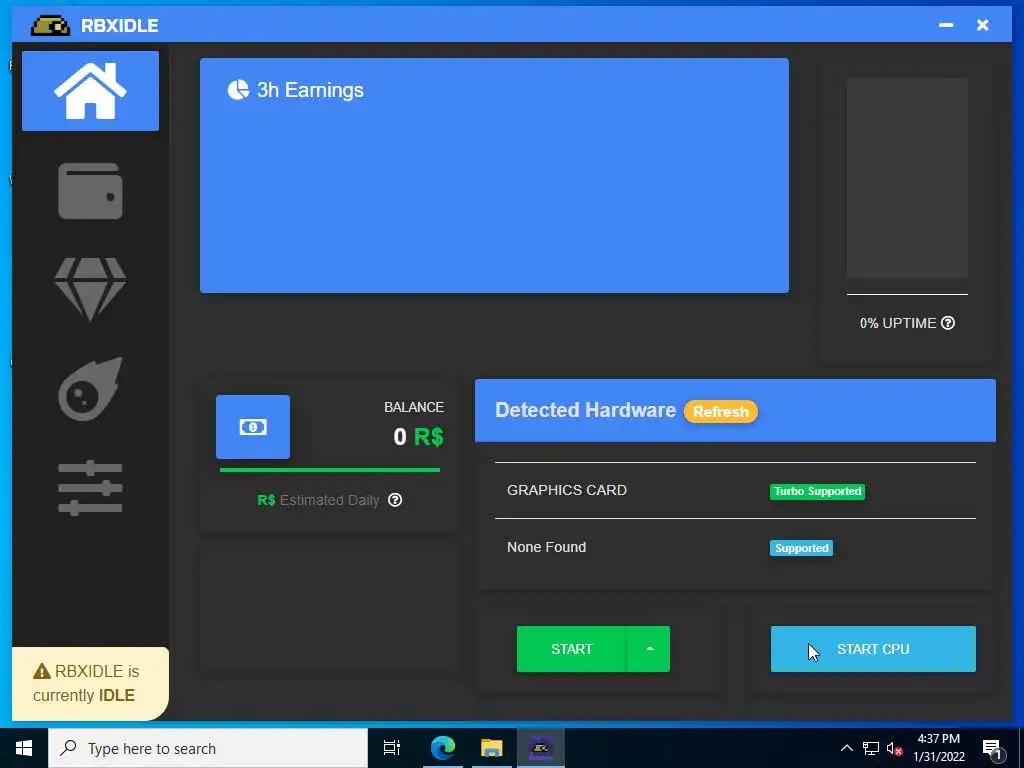Open the wallet page in sidebar
This screenshot has height=768, width=1024.
point(90,191)
